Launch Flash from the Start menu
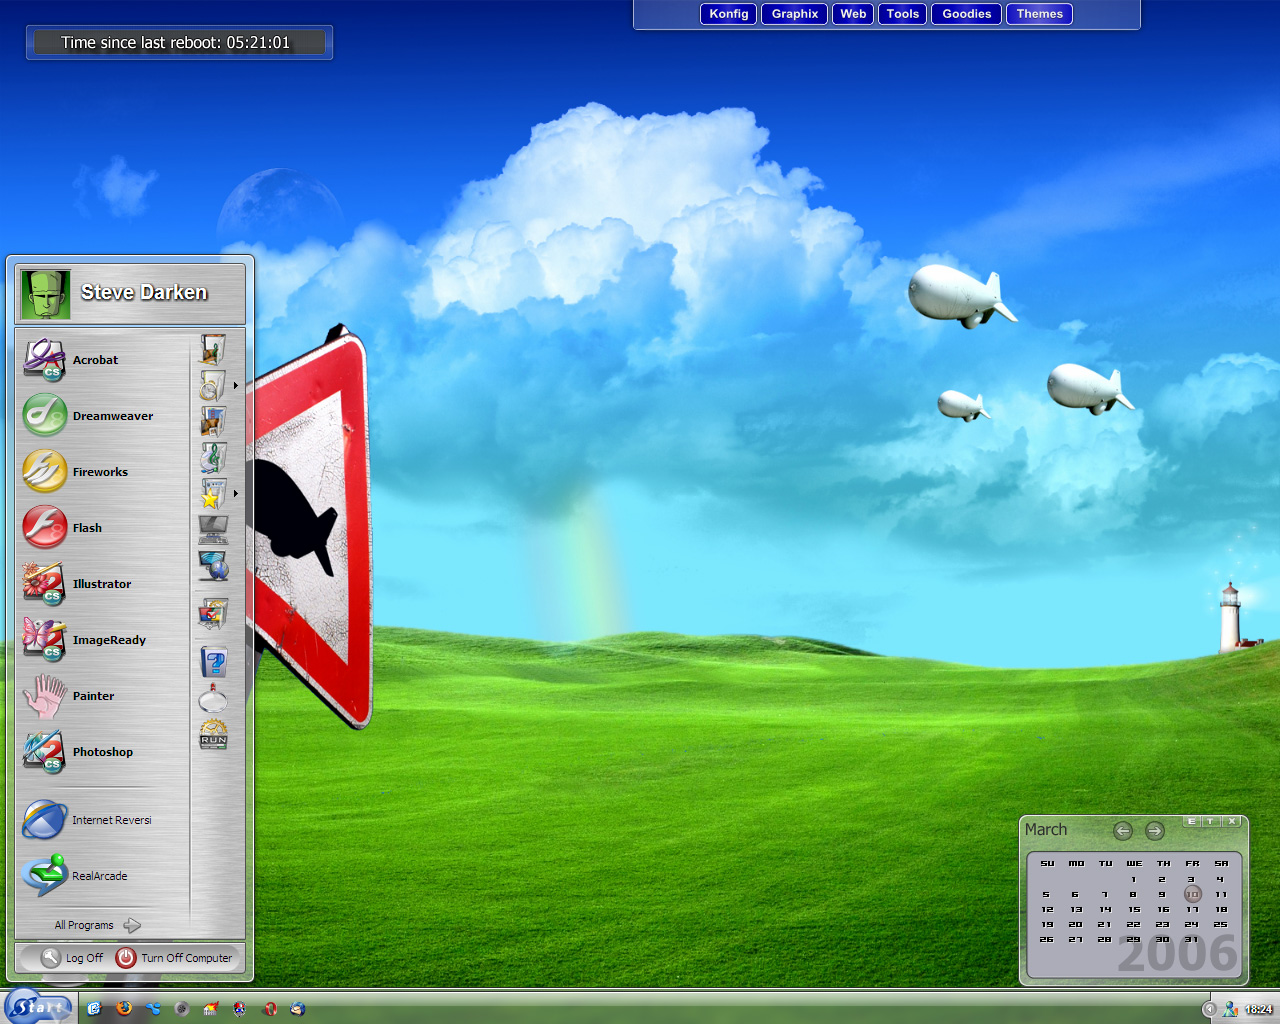The width and height of the screenshot is (1280, 1024). tap(104, 528)
